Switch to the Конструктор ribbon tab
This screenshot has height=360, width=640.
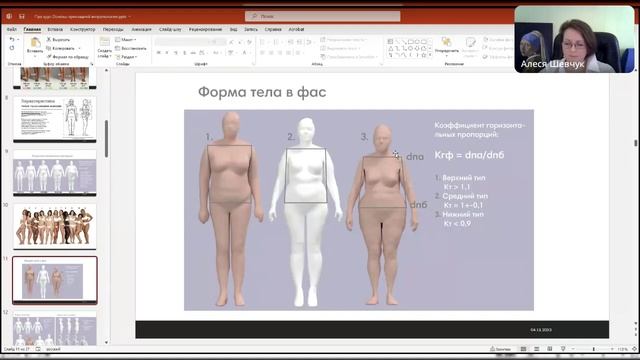[x=82, y=29]
